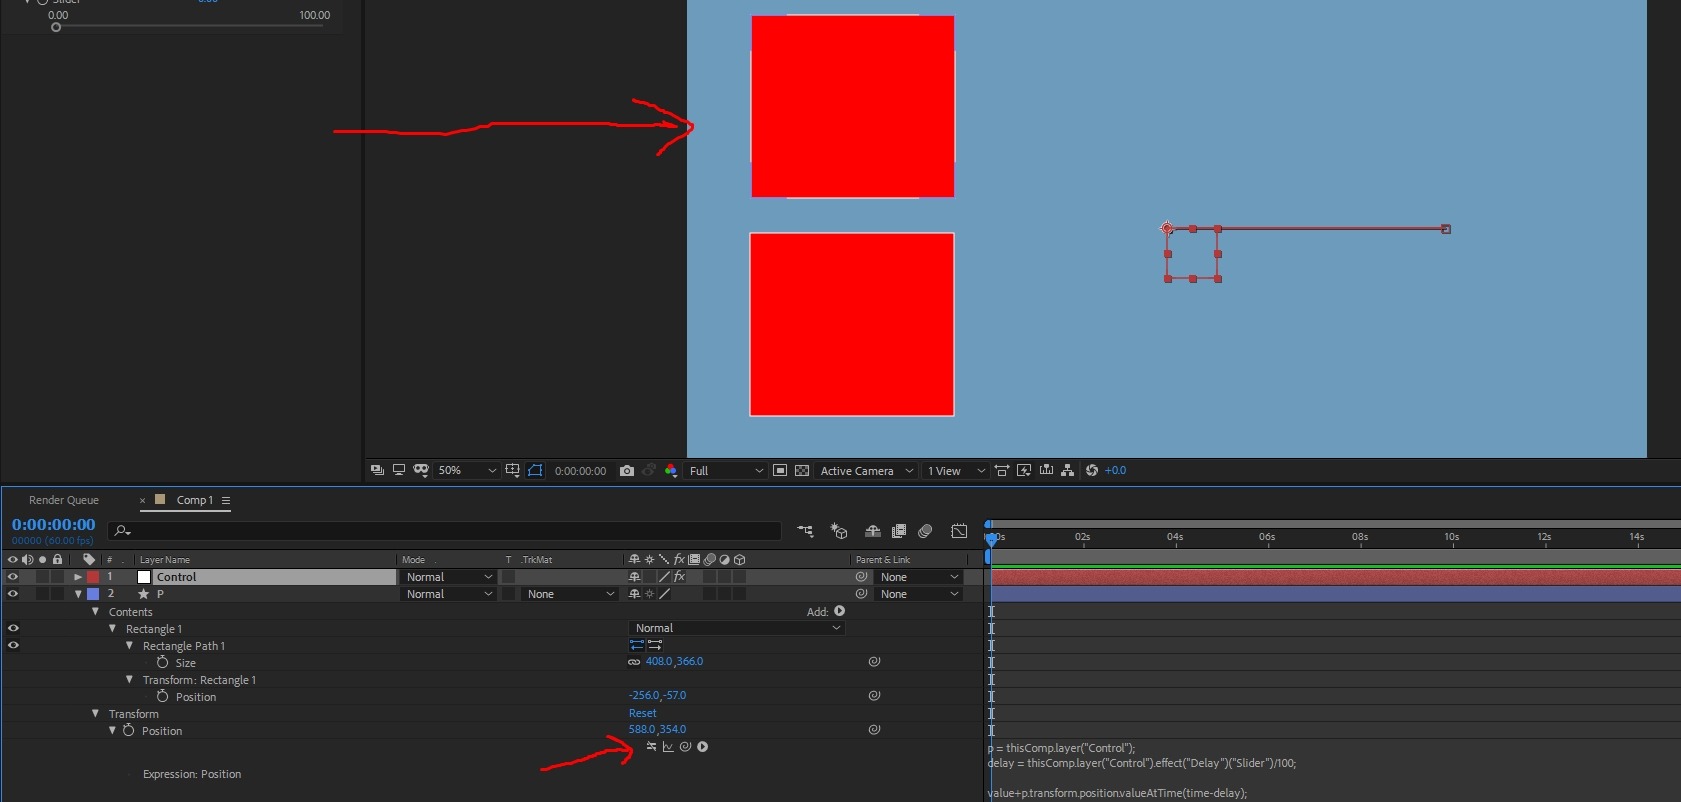
Task: Open the show channel color management icon
Action: (671, 470)
